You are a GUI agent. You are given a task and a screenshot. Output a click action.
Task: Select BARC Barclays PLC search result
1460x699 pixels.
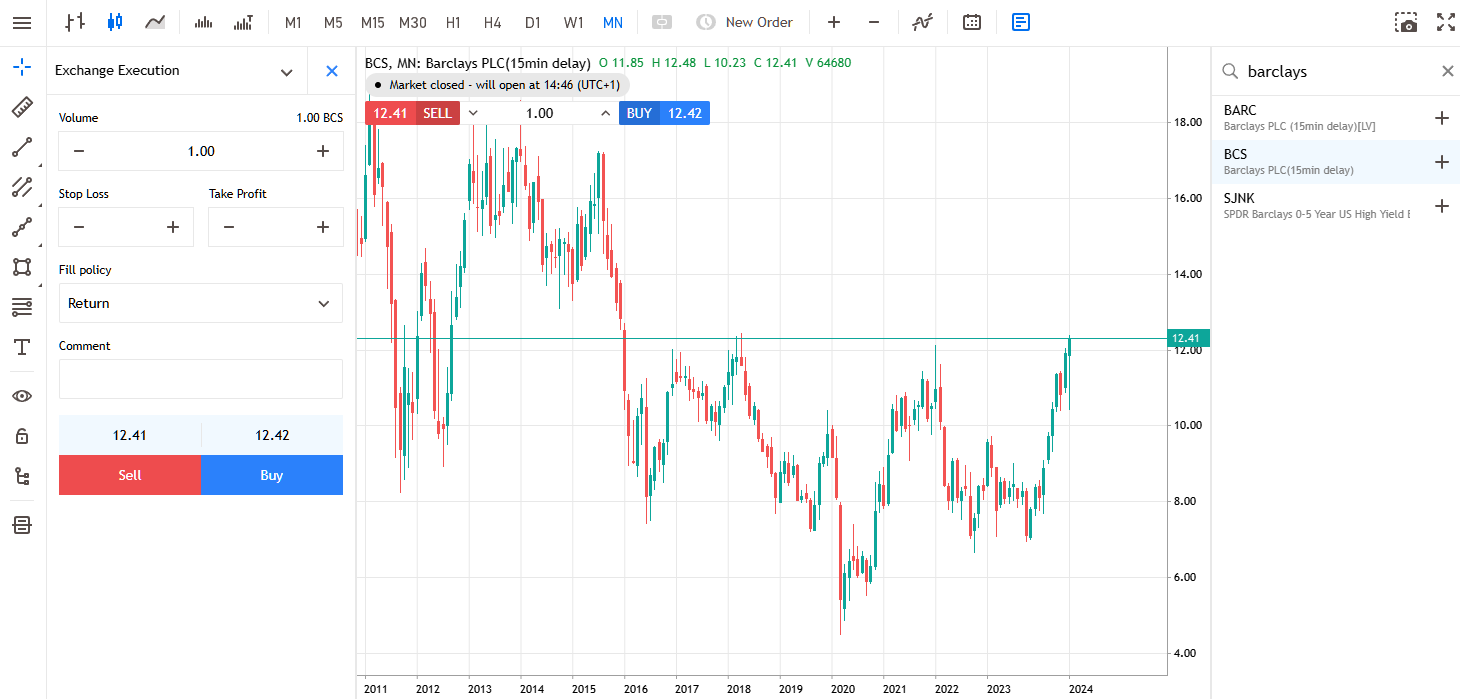[1336, 118]
